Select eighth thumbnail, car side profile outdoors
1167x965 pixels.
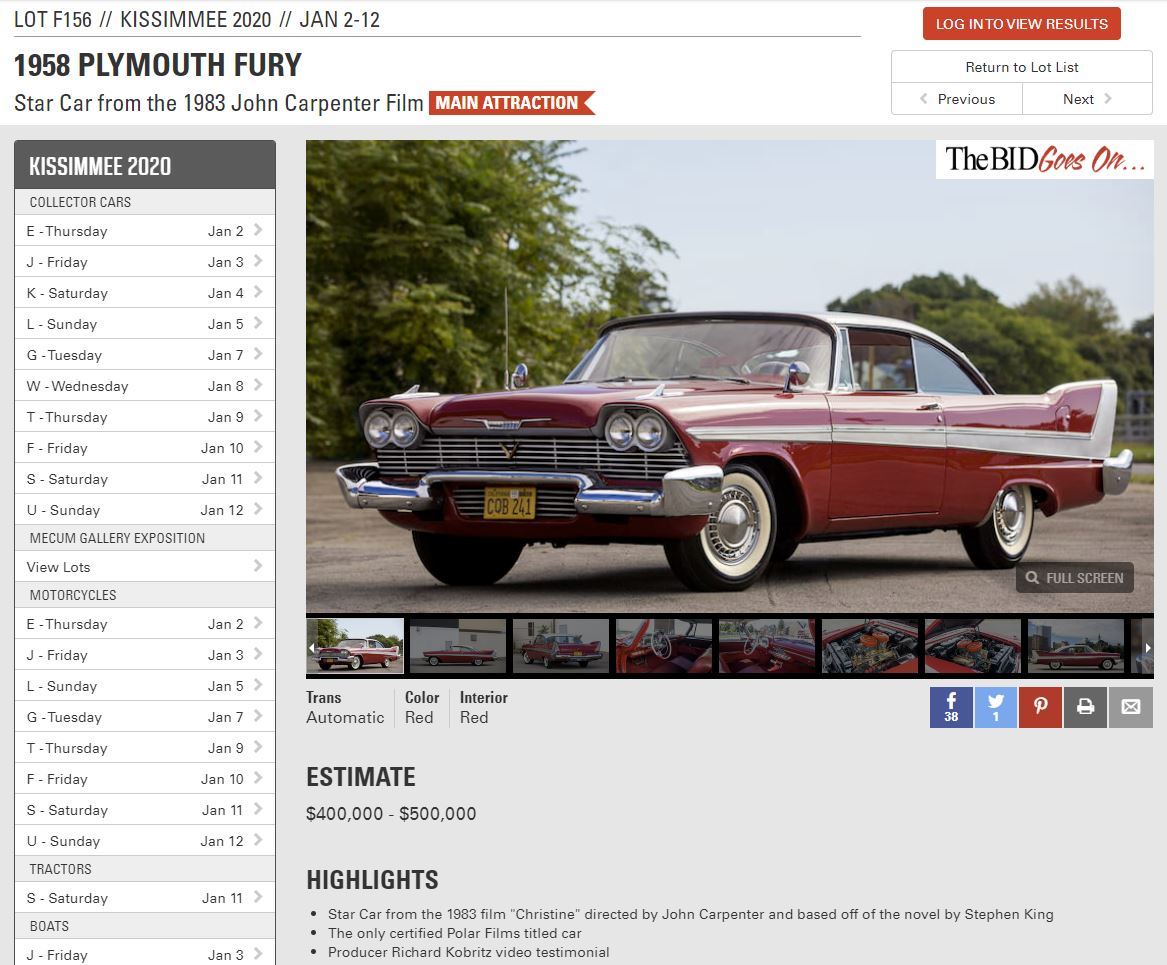[1076, 646]
